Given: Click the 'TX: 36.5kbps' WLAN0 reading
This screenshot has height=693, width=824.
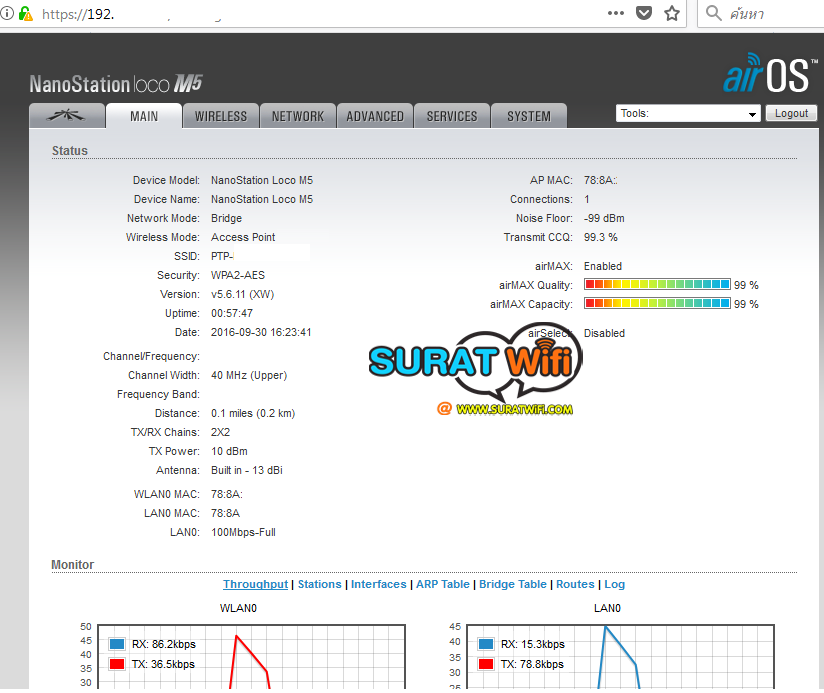Looking at the screenshot, I should 163,664.
